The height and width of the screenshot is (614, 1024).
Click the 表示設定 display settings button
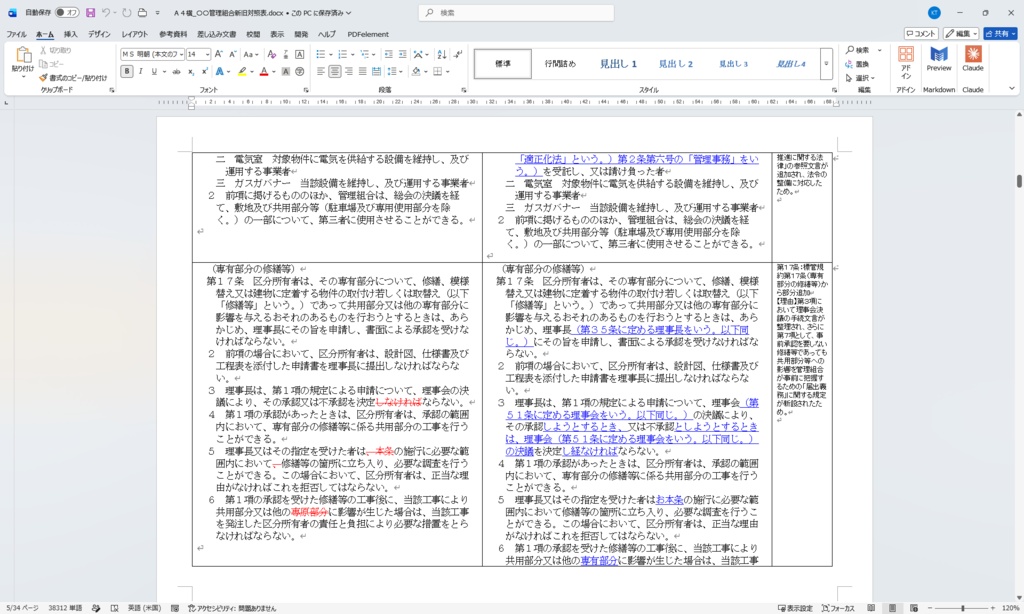pyautogui.click(x=795, y=608)
